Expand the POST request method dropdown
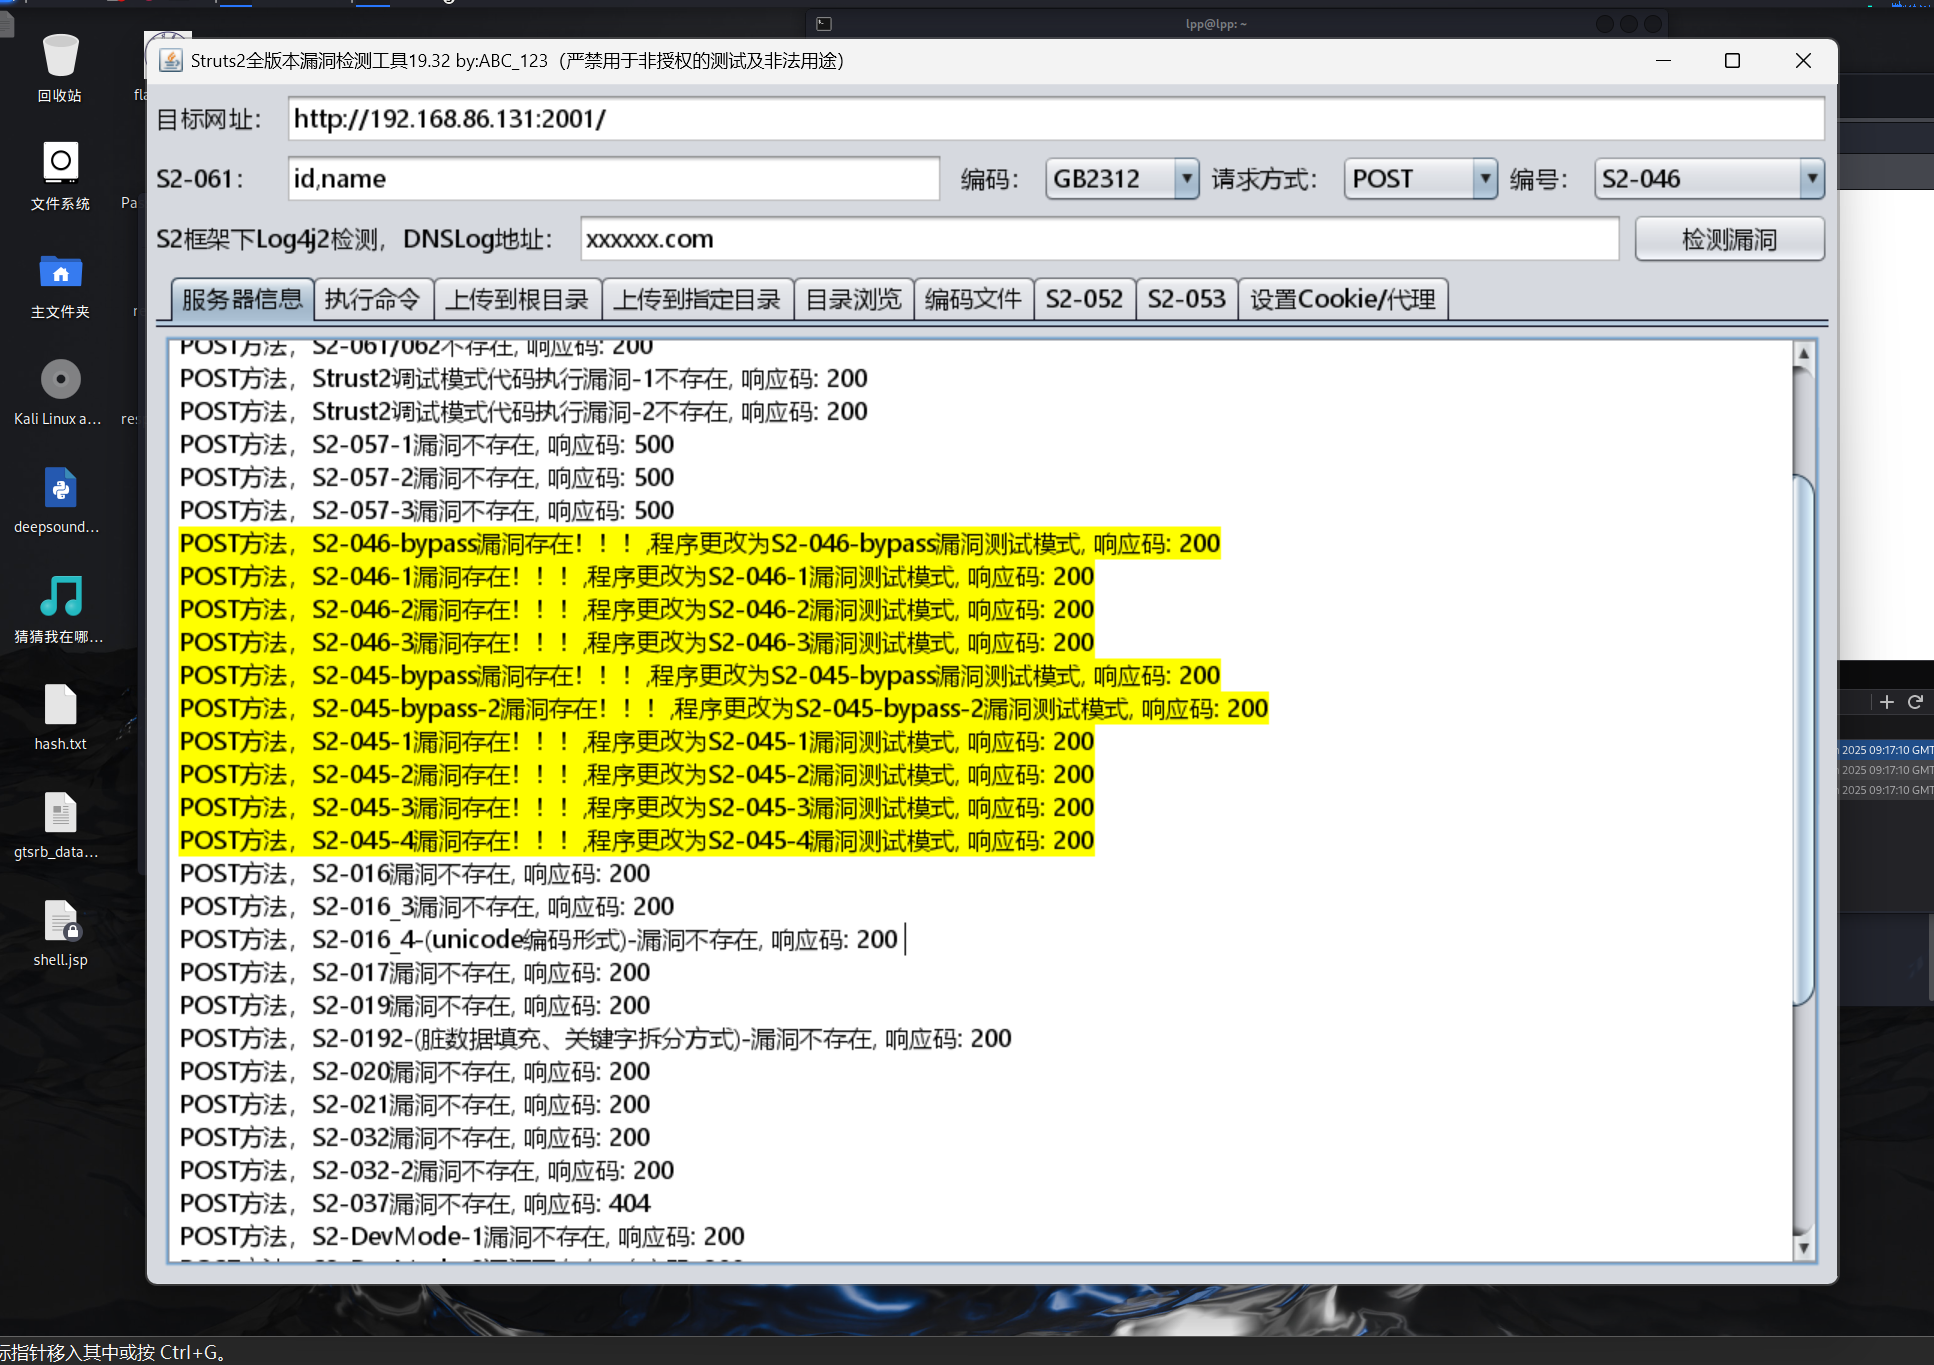This screenshot has width=1934, height=1365. 1485,179
